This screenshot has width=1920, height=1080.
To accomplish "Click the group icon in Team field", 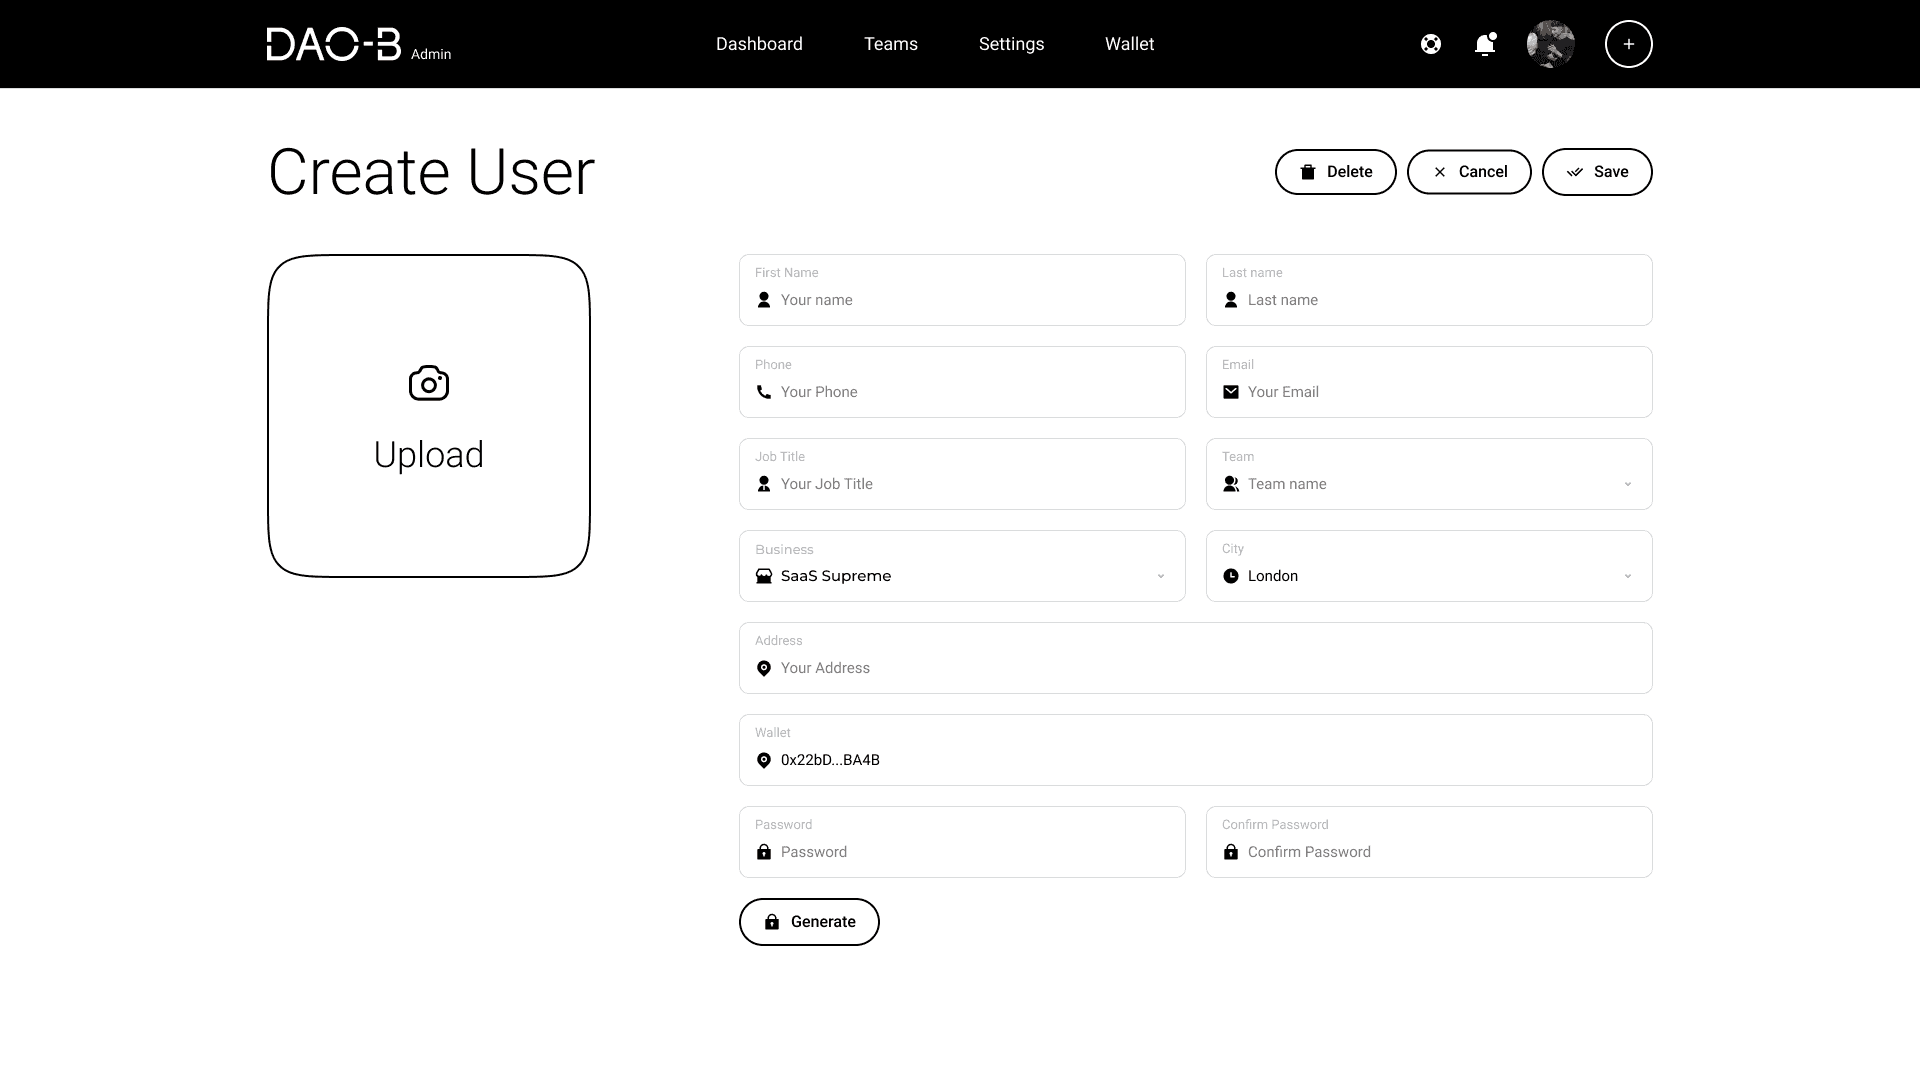I will (x=1231, y=484).
